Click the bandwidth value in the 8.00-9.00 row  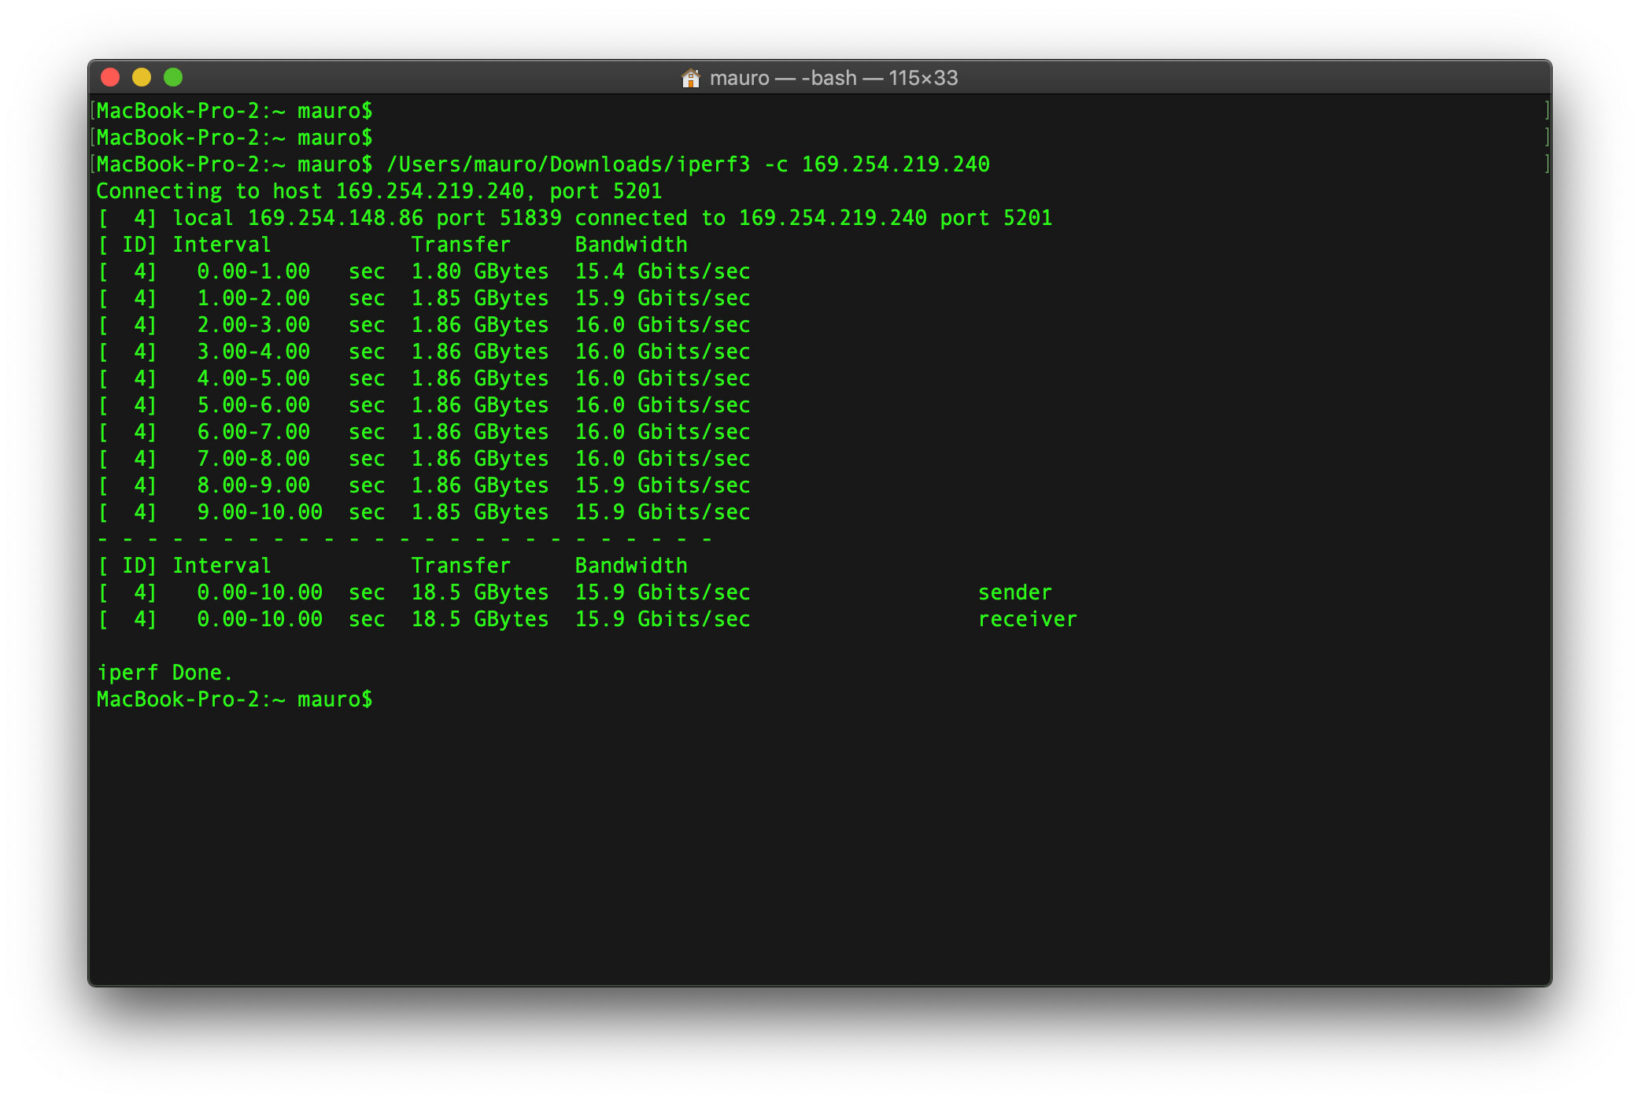tap(662, 485)
